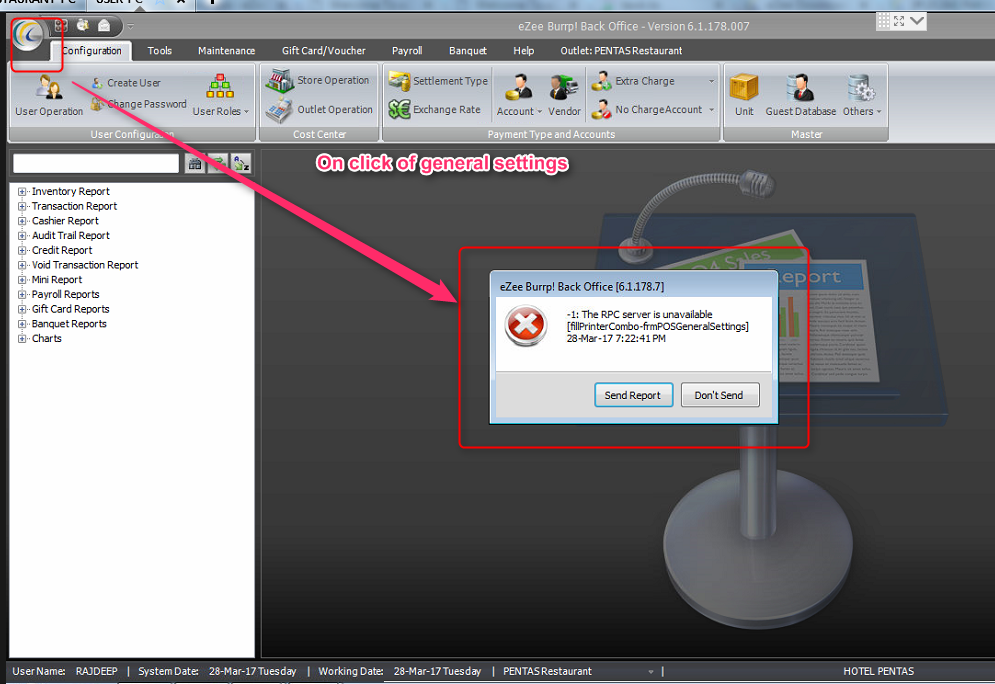Click the red error icon in the dialog
The width and height of the screenshot is (995, 684).
(525, 326)
